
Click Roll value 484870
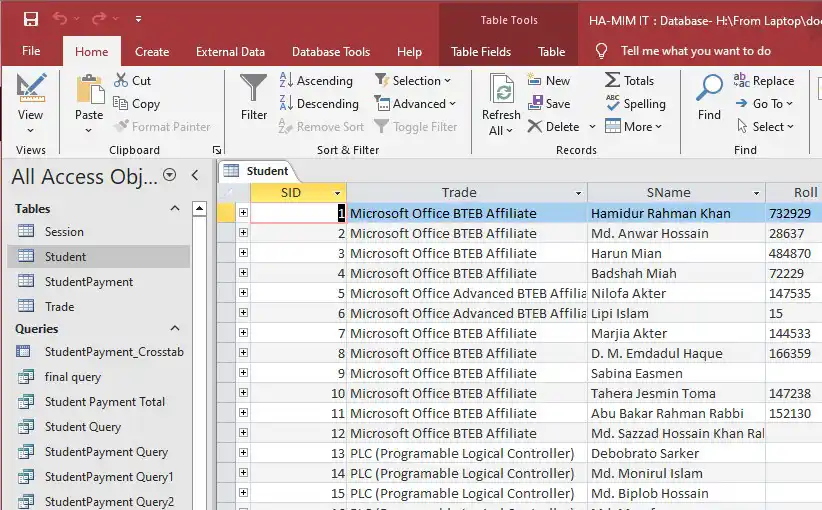[x=789, y=254]
